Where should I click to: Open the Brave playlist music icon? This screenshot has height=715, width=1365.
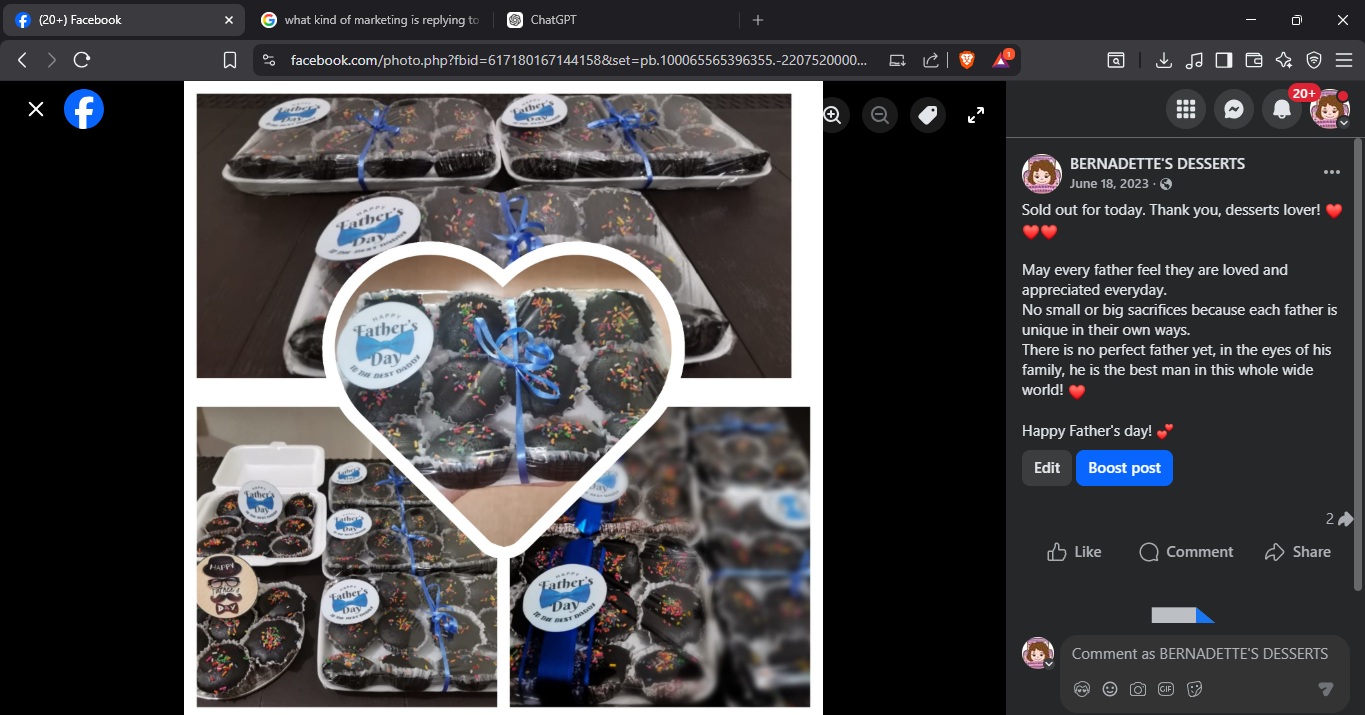1194,60
